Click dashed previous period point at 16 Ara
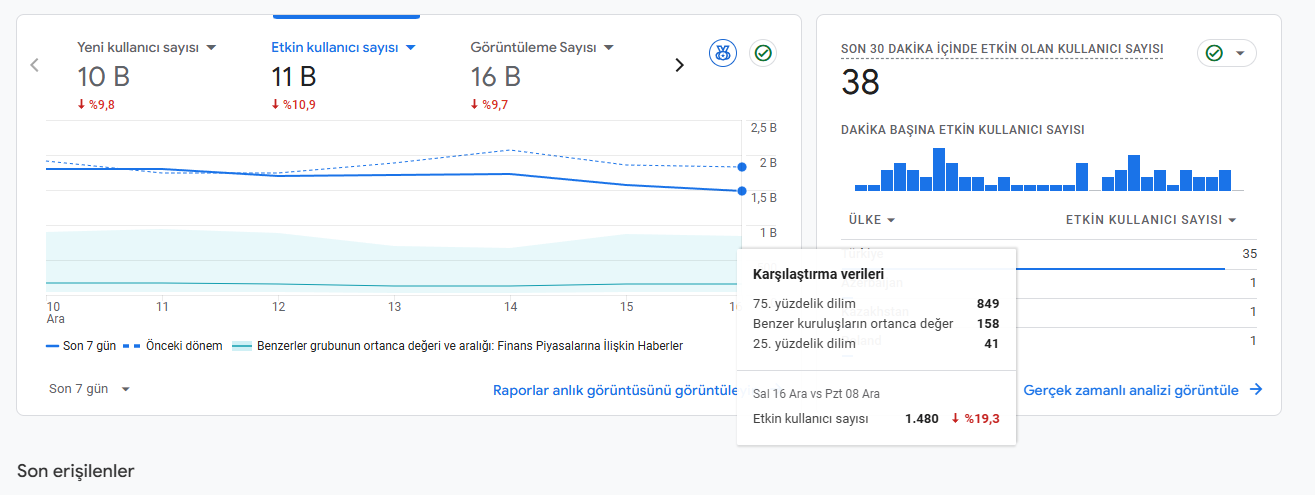The height and width of the screenshot is (495, 1315). coord(742,167)
